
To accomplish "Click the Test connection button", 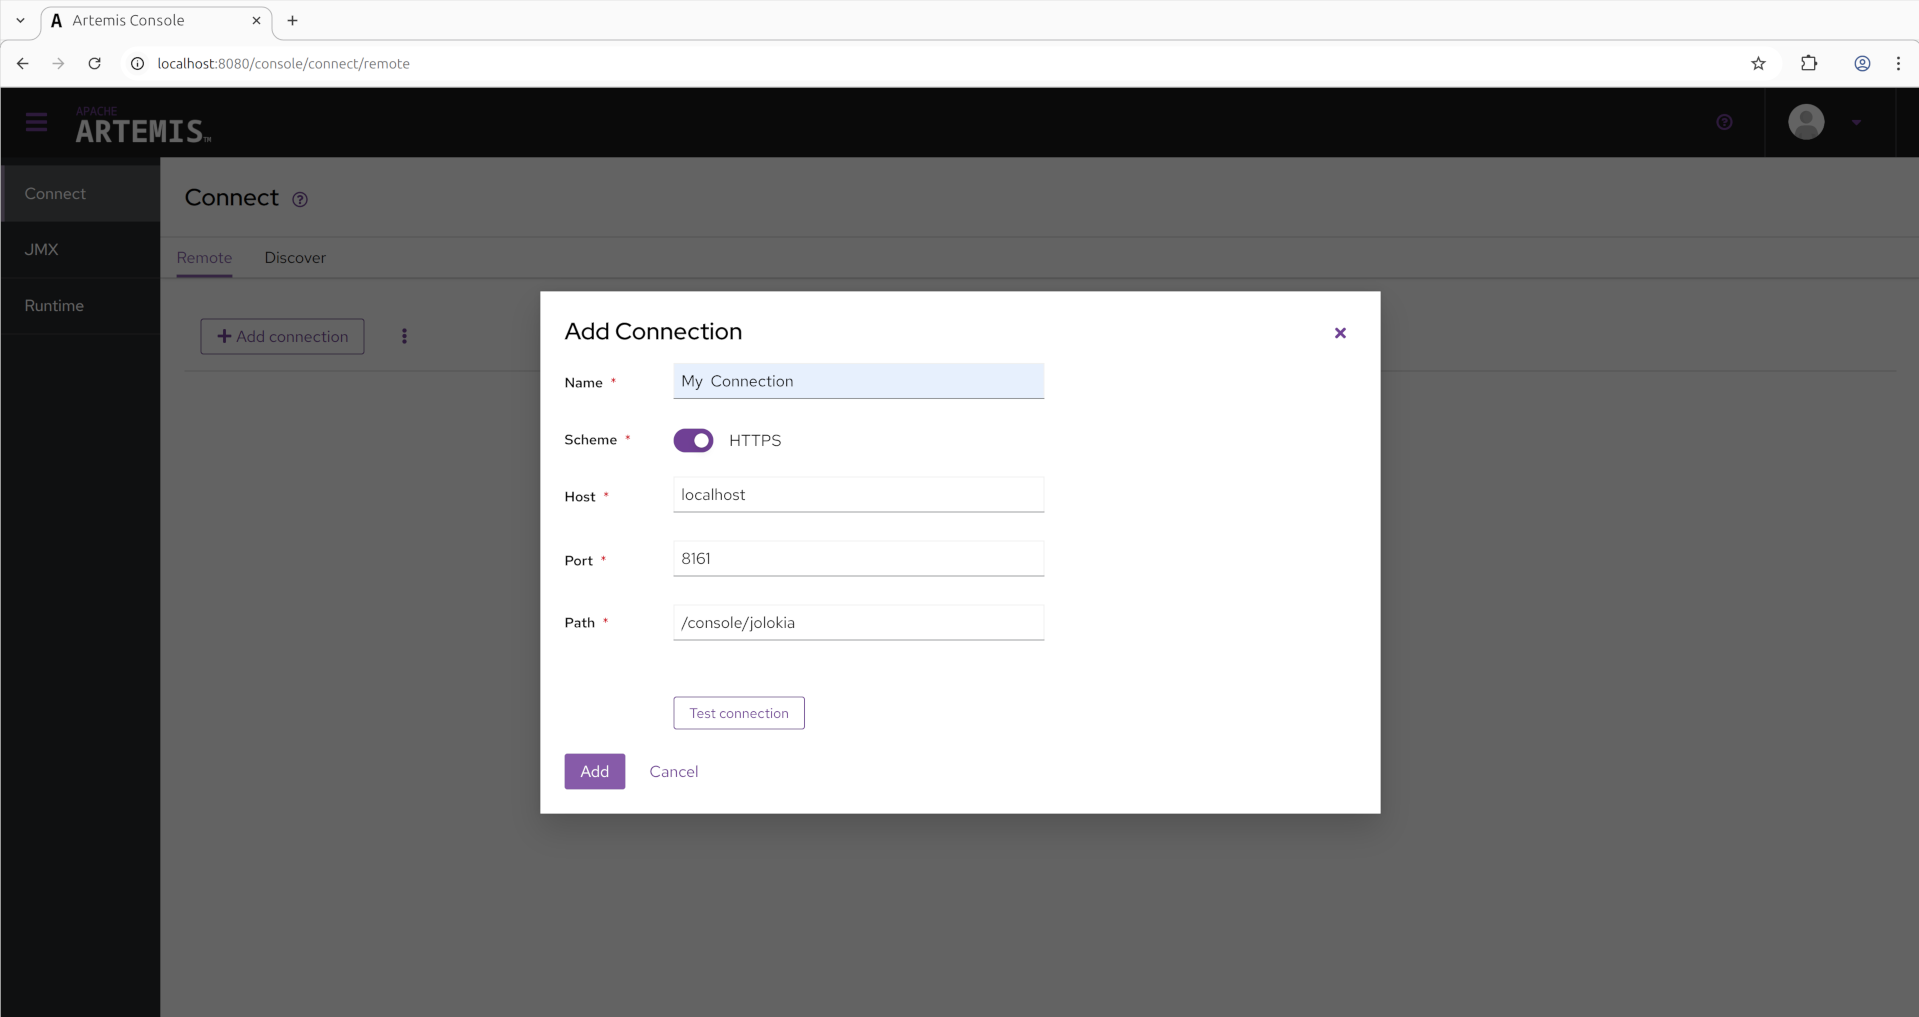I will pos(739,713).
